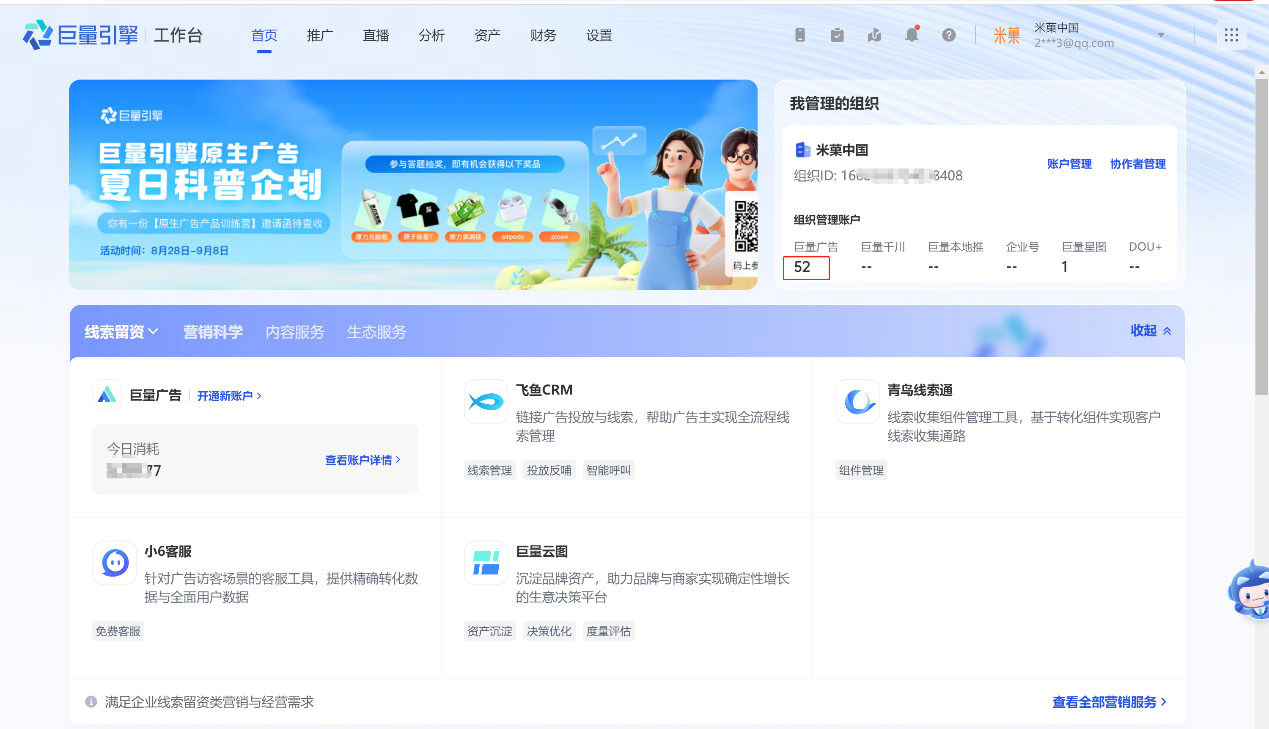
Task: Click the header icon left of the bell
Action: click(x=874, y=35)
